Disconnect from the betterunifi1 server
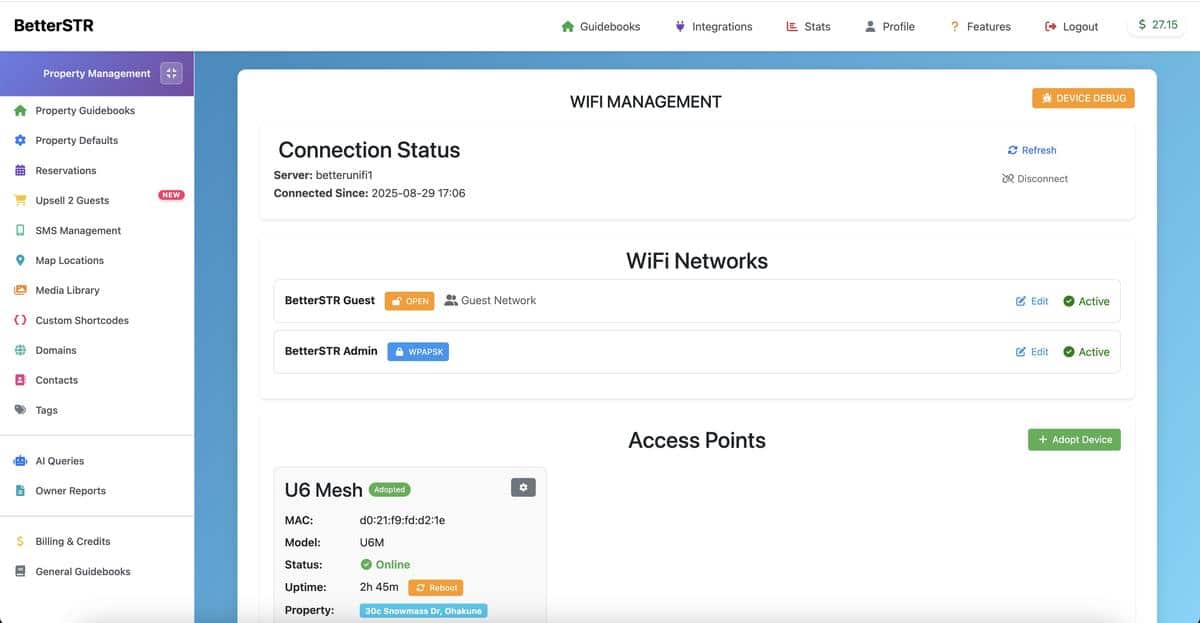The height and width of the screenshot is (623, 1200). point(1035,179)
